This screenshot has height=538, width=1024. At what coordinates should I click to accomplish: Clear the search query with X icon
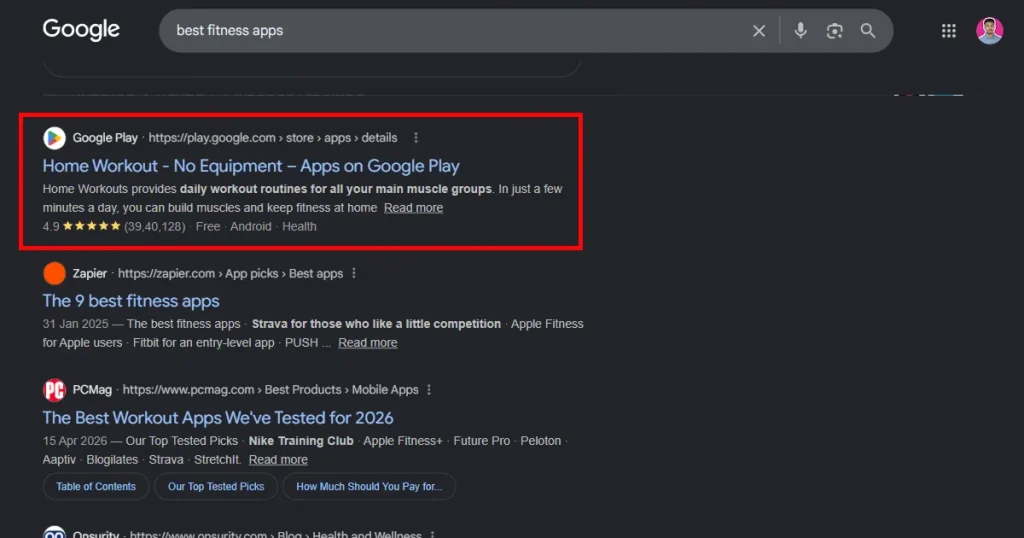[x=759, y=31]
